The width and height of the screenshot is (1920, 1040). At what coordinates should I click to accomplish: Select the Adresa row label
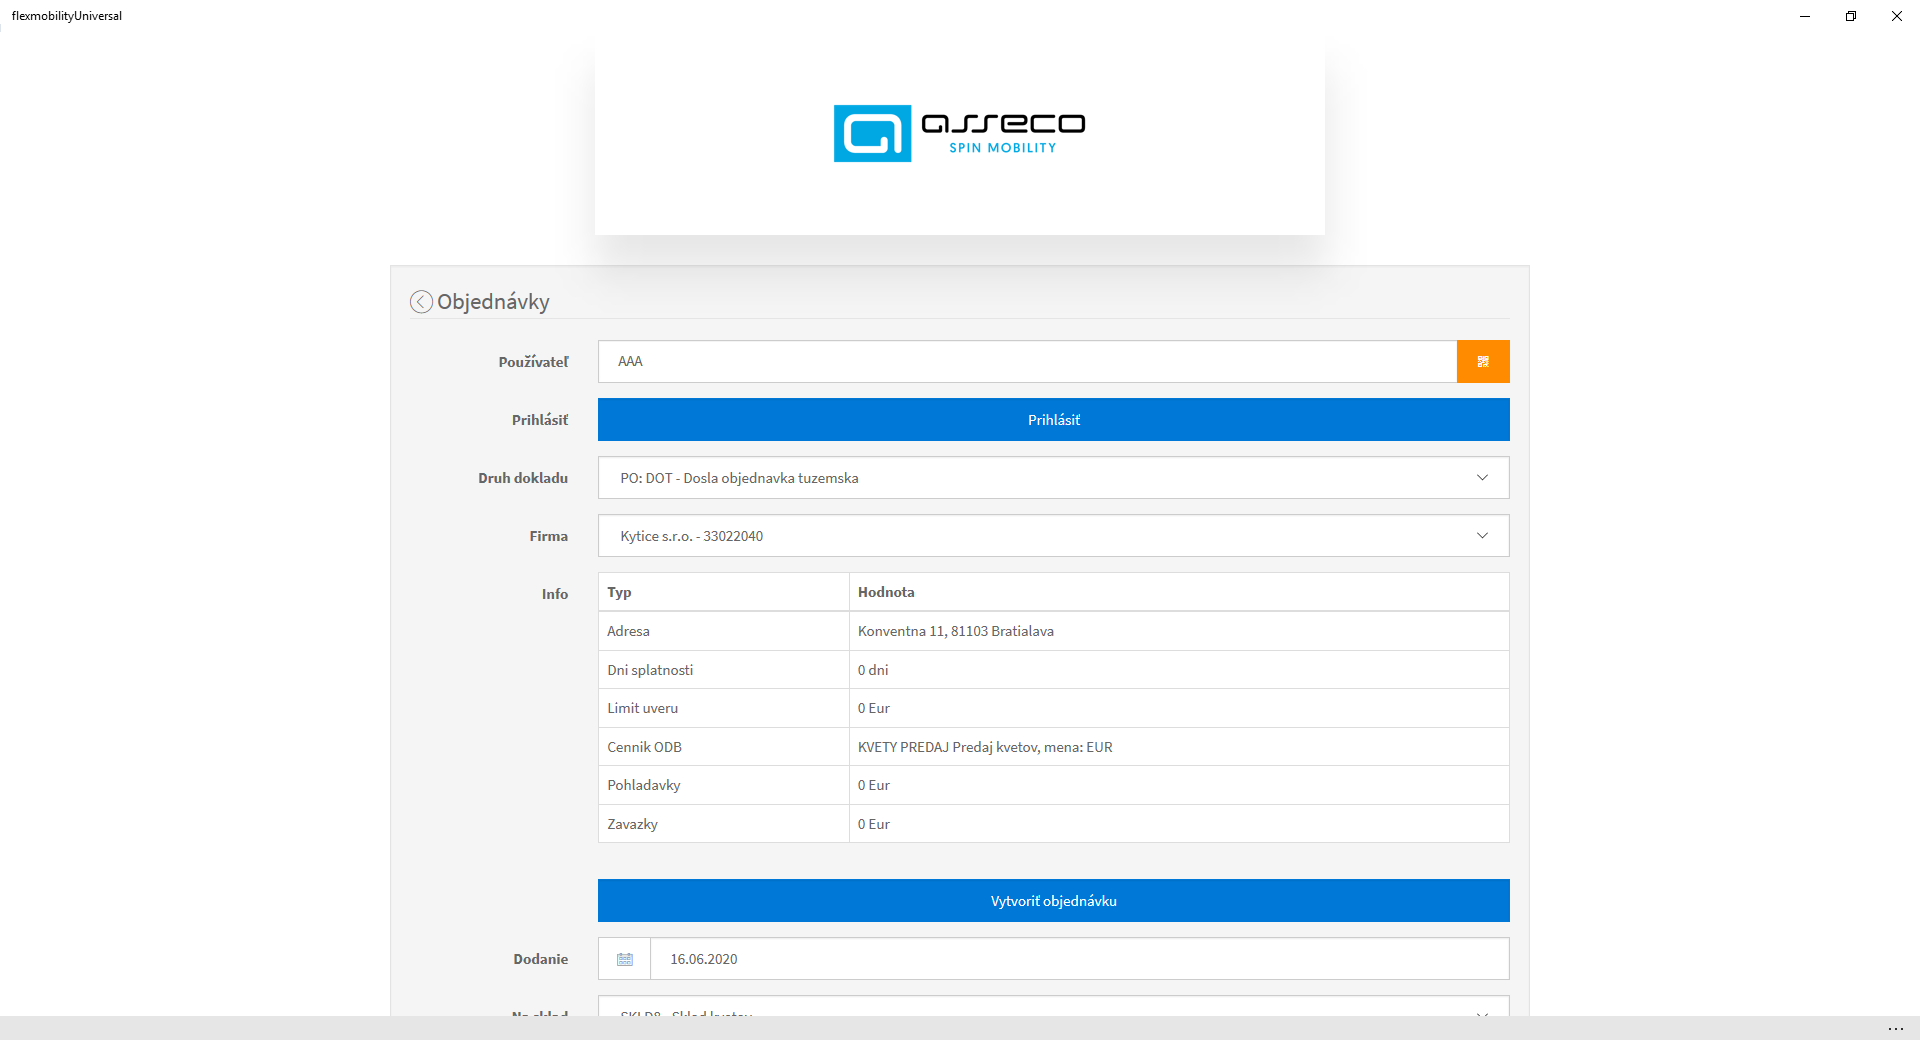628,631
